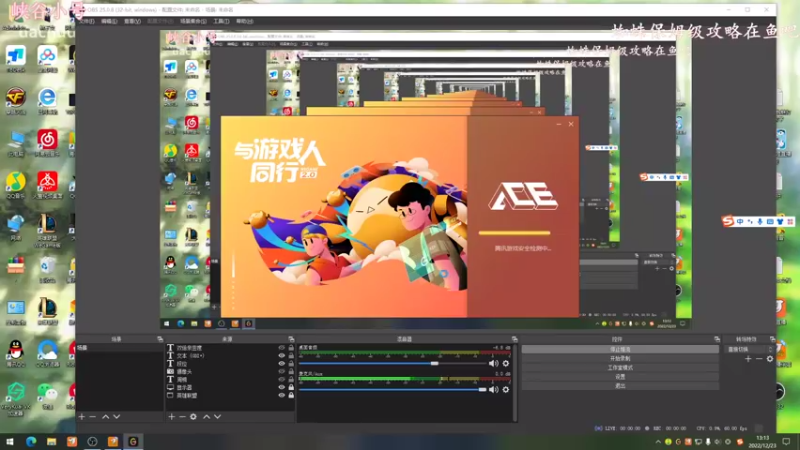Pop out the controls dock panel
The height and width of the screenshot is (450, 800).
coord(717,339)
